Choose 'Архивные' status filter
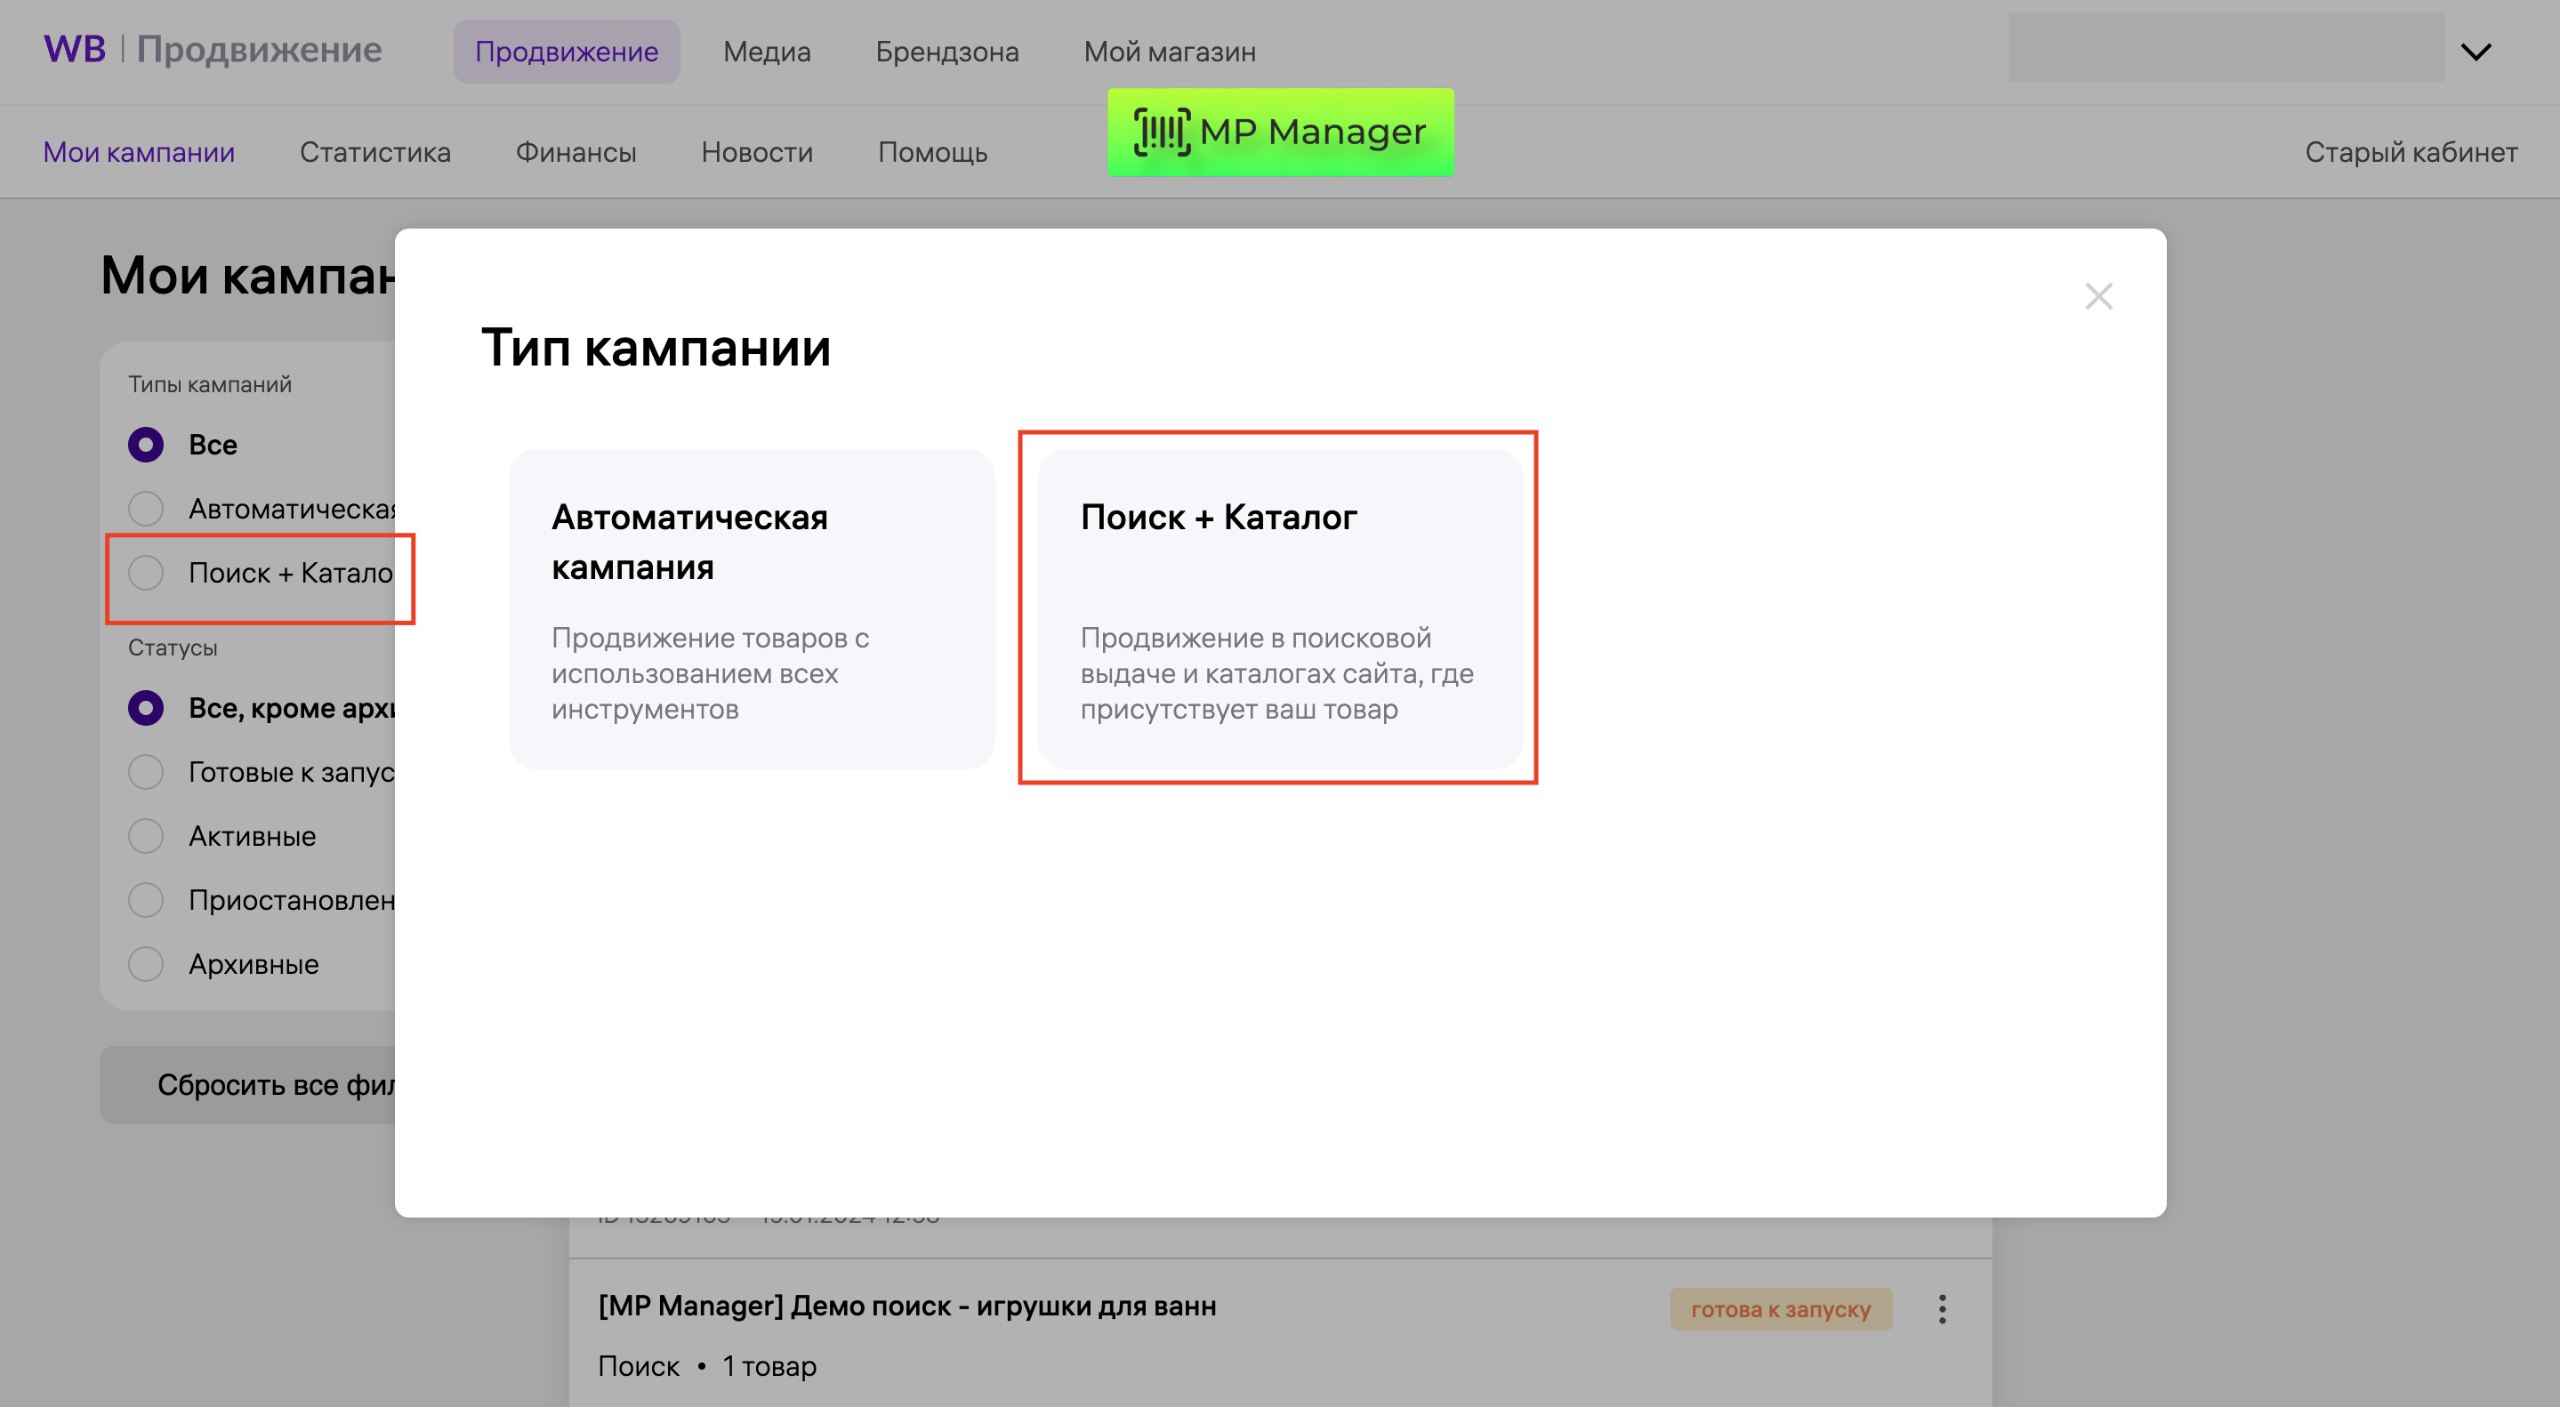 146,964
